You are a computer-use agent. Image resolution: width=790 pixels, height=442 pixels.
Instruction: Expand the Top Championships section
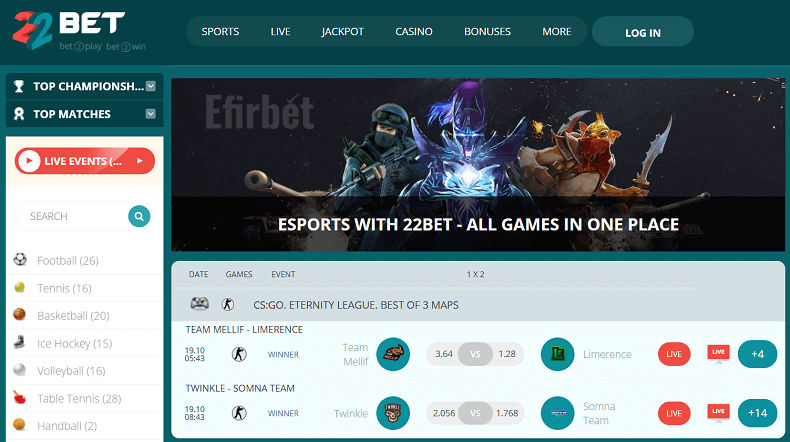coord(151,86)
